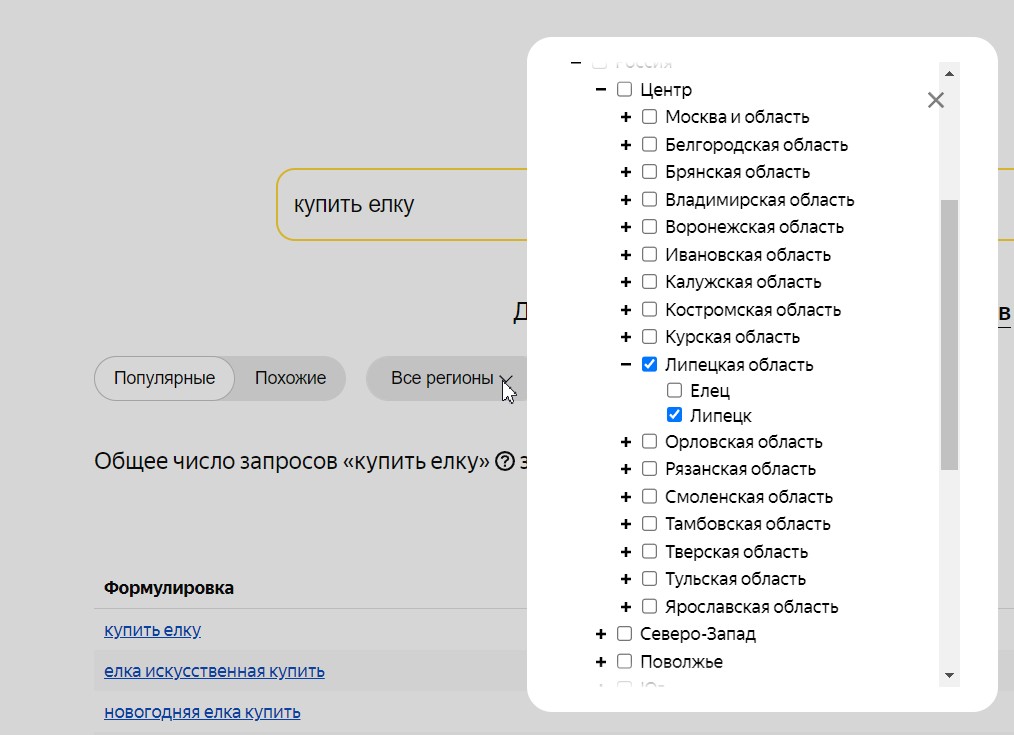
Task: Click the help question mark icon
Action: coord(505,461)
